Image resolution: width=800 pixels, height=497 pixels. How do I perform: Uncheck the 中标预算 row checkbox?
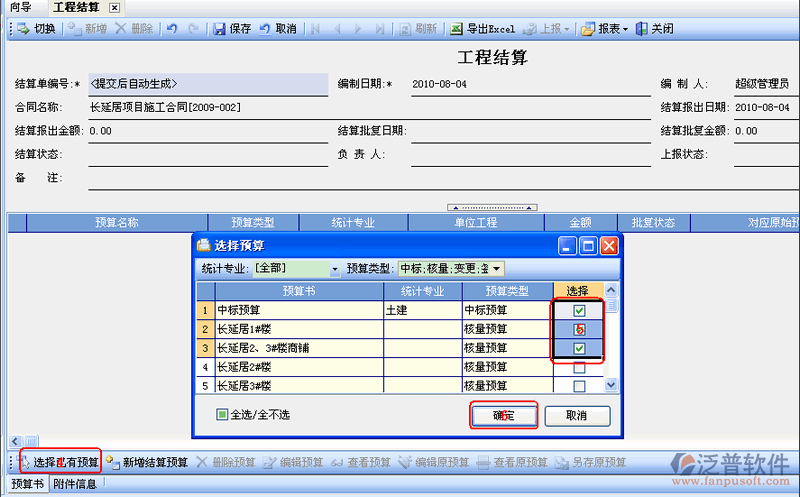579,311
